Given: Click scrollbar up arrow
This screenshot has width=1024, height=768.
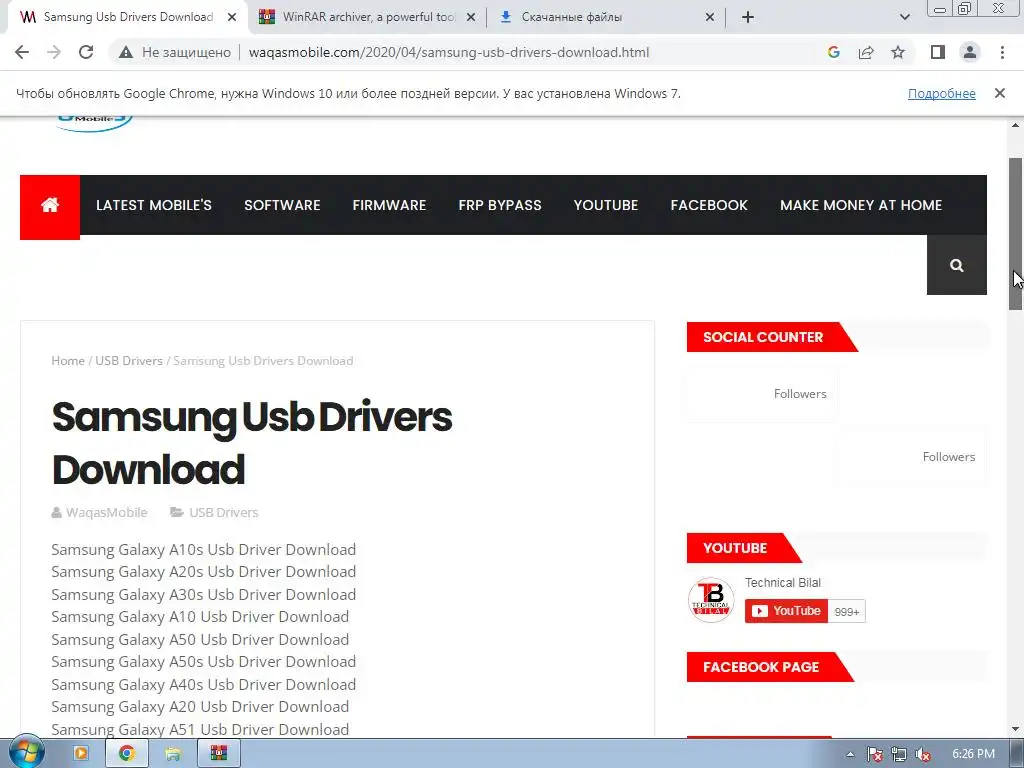Looking at the screenshot, I should [x=1016, y=125].
